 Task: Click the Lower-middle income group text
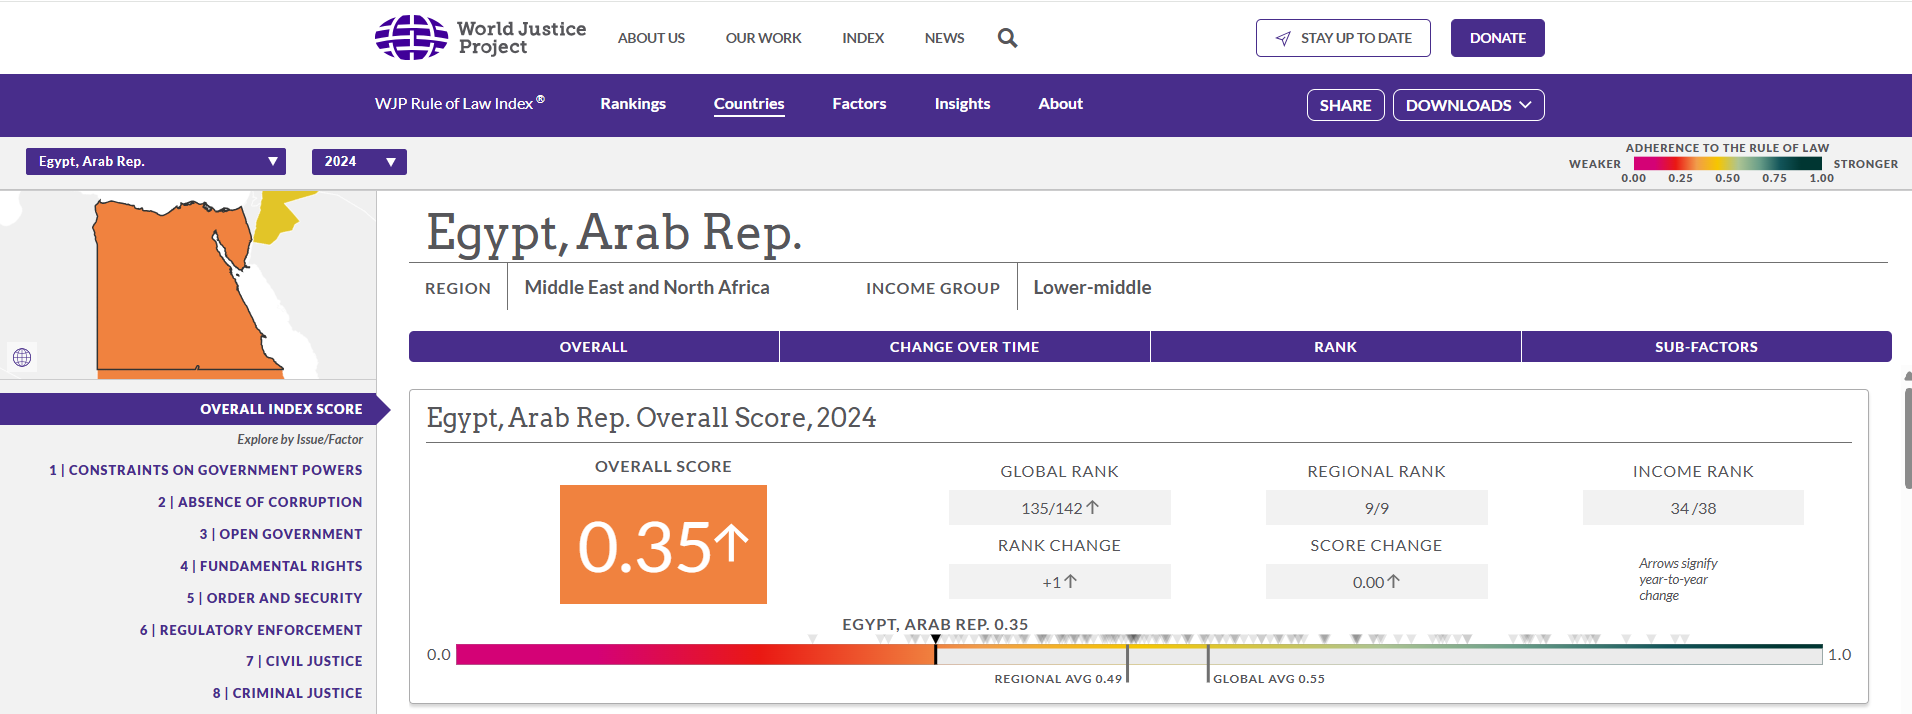click(x=1092, y=287)
